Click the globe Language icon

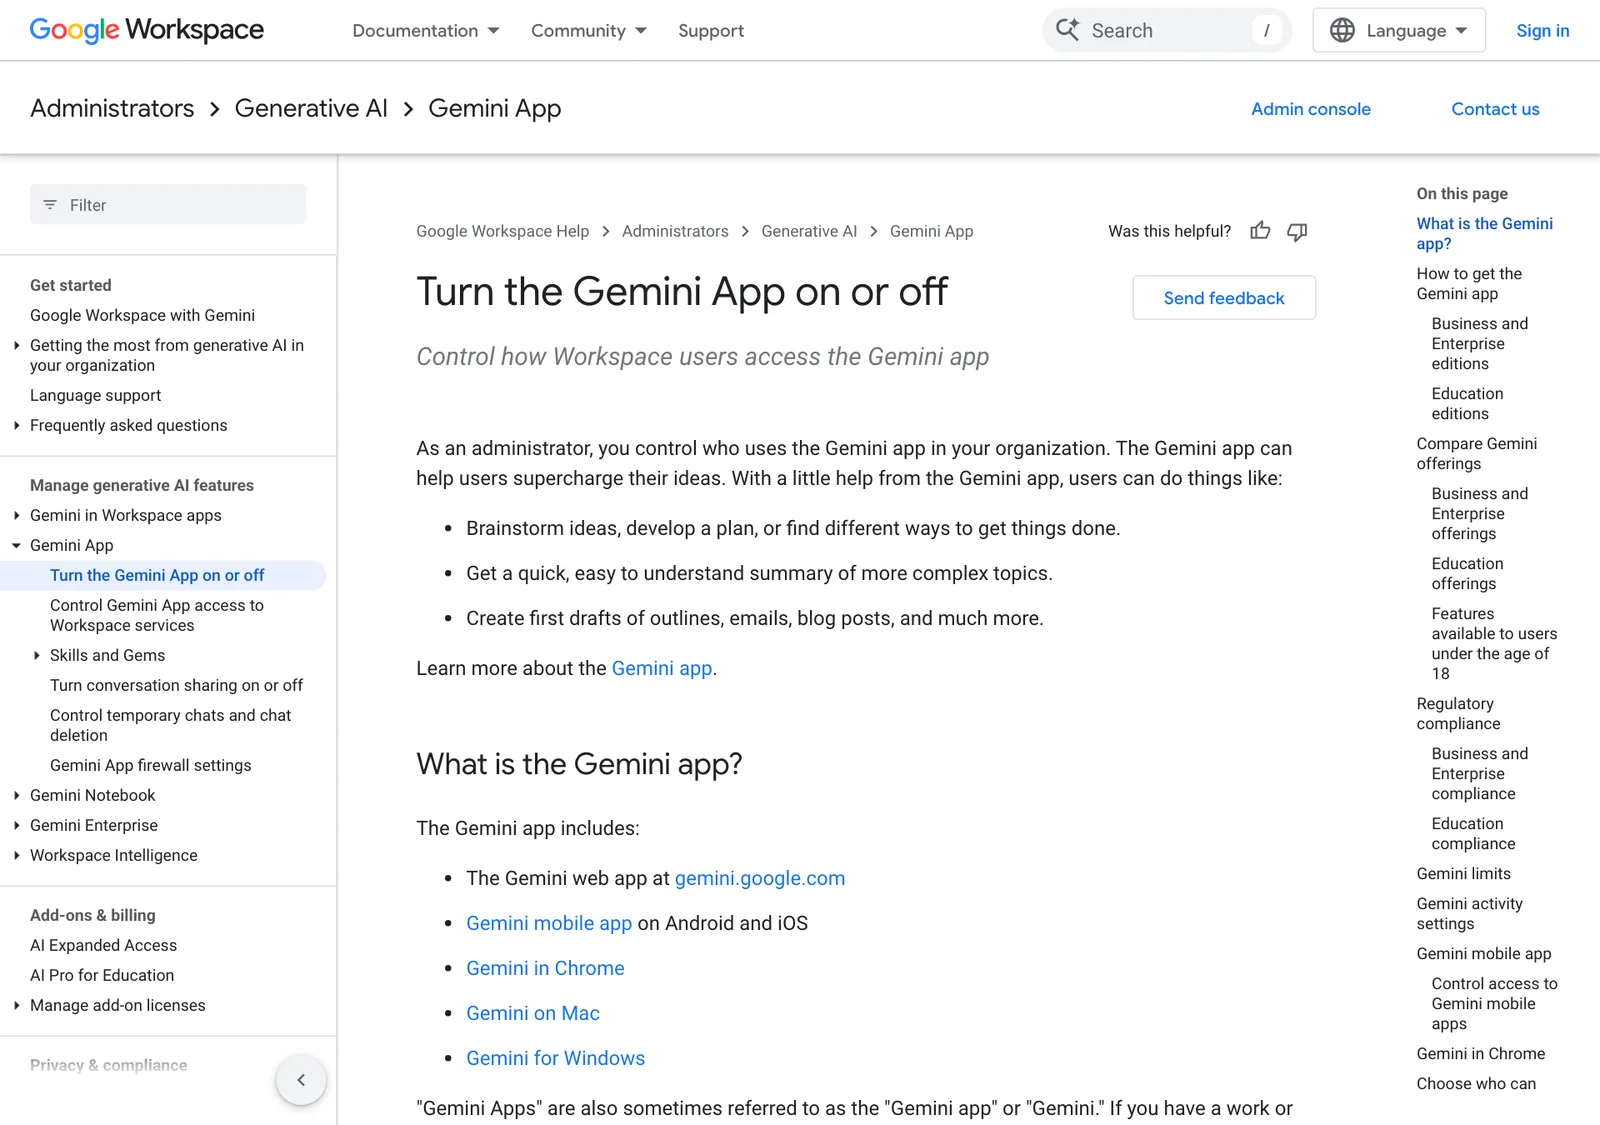click(x=1342, y=30)
